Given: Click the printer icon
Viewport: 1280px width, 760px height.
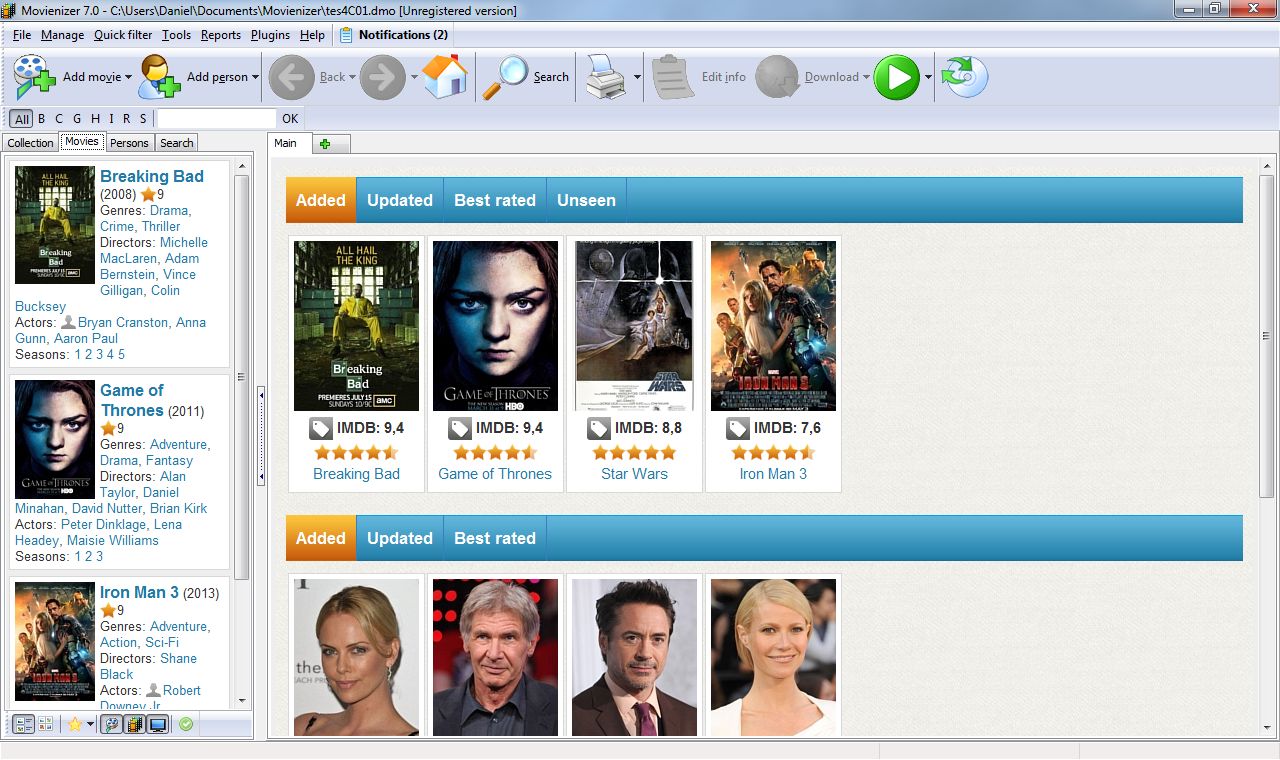Looking at the screenshot, I should click(x=606, y=77).
